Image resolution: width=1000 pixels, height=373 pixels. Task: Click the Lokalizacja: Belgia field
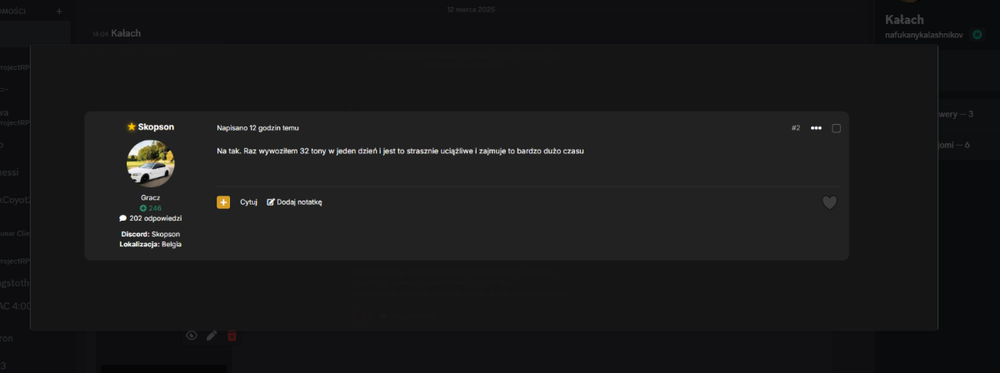point(151,244)
